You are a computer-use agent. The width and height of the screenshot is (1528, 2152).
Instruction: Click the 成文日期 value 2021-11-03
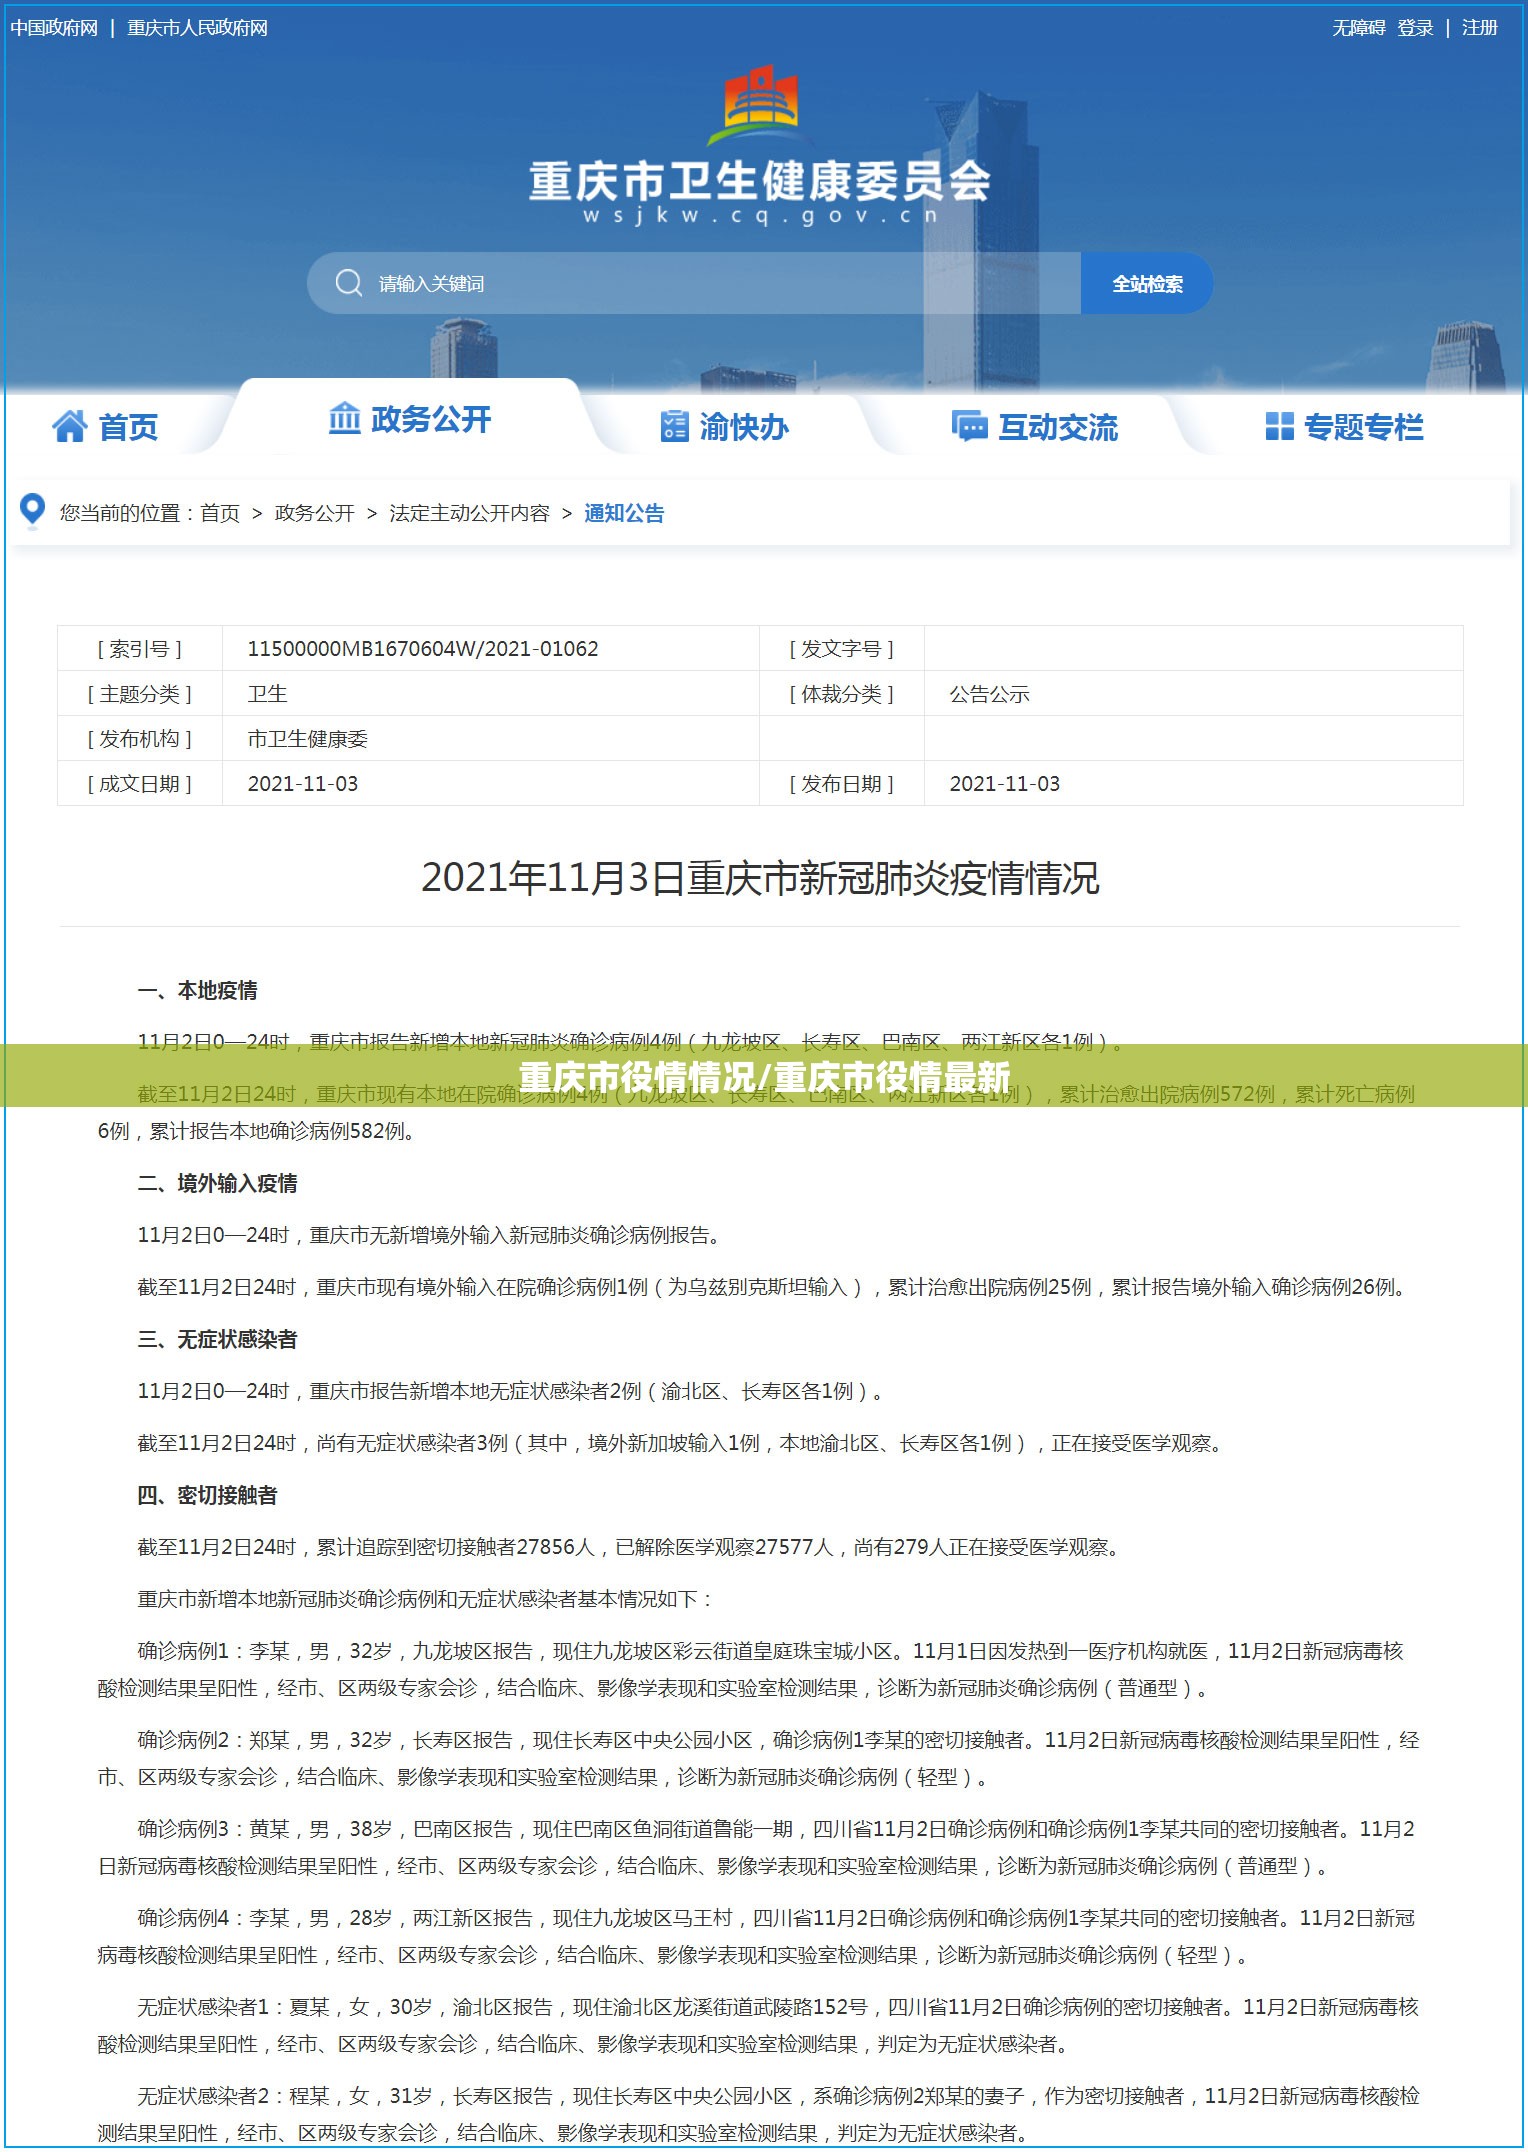coord(303,783)
